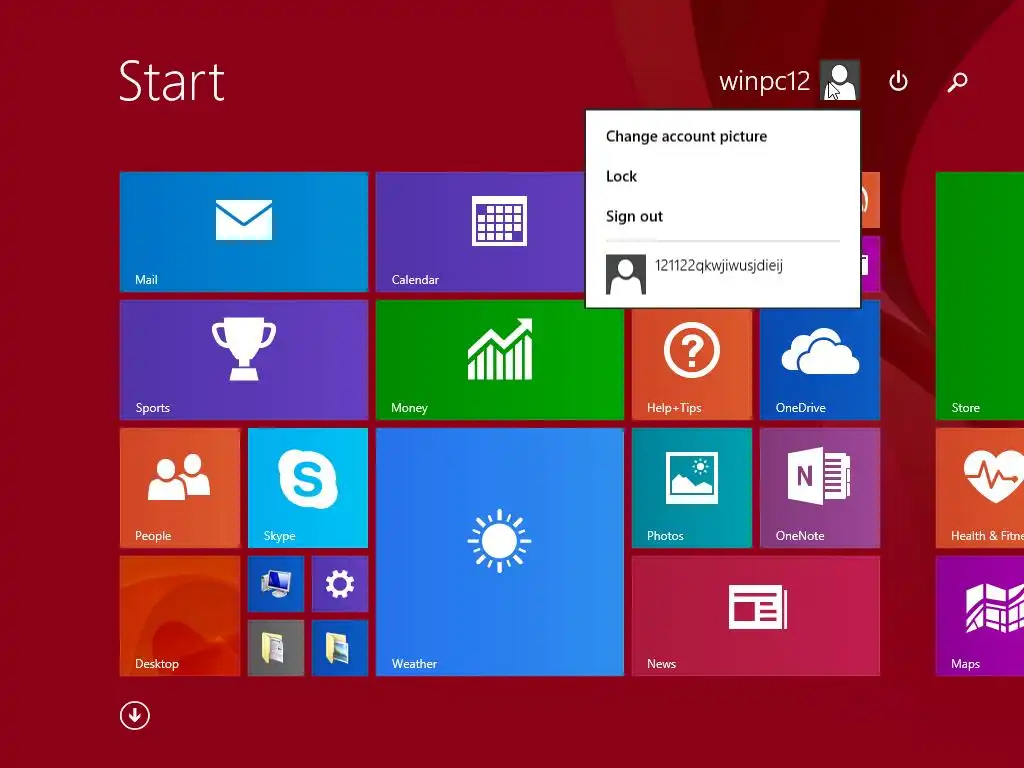1024x768 pixels.
Task: Choose Sign out from the account menu
Action: [634, 216]
